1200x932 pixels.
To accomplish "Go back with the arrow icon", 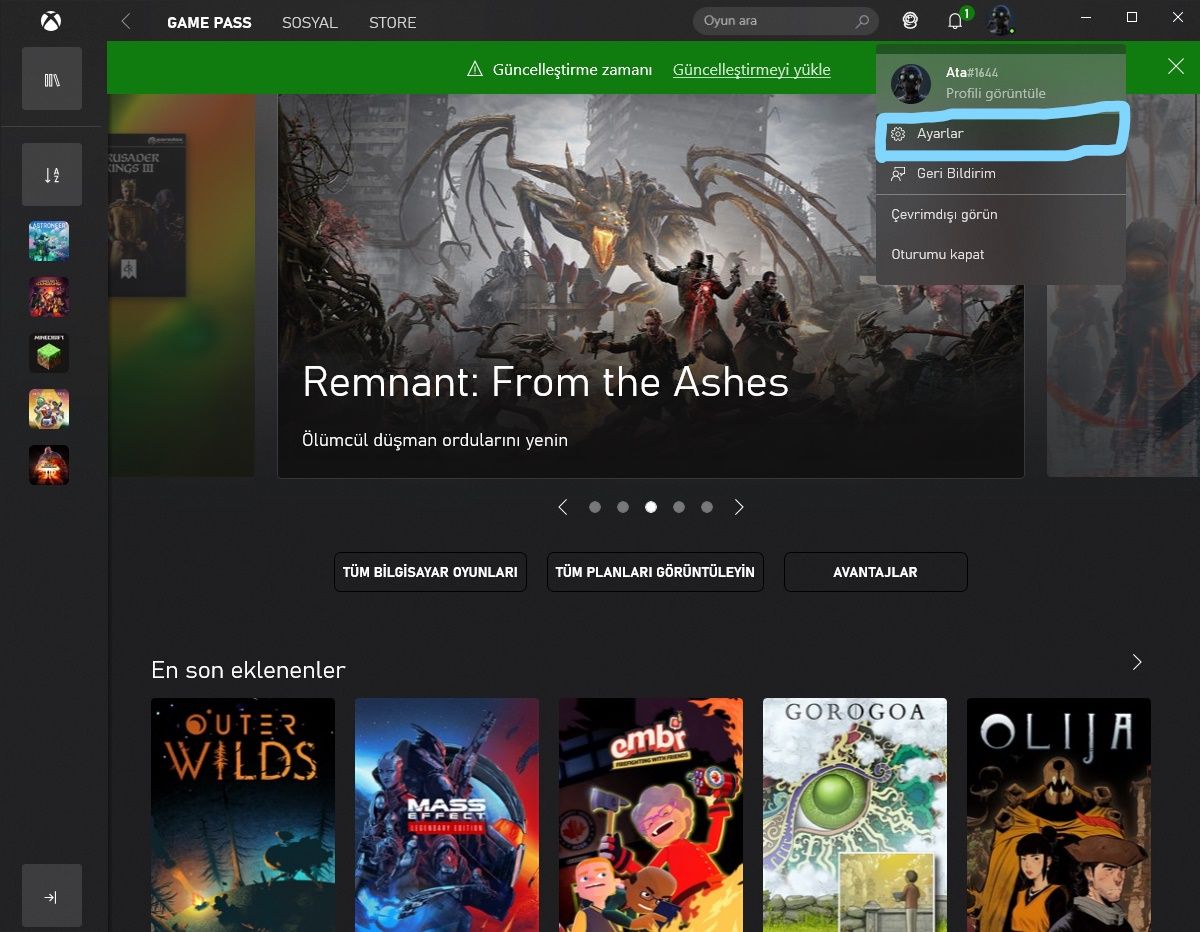I will pos(125,21).
